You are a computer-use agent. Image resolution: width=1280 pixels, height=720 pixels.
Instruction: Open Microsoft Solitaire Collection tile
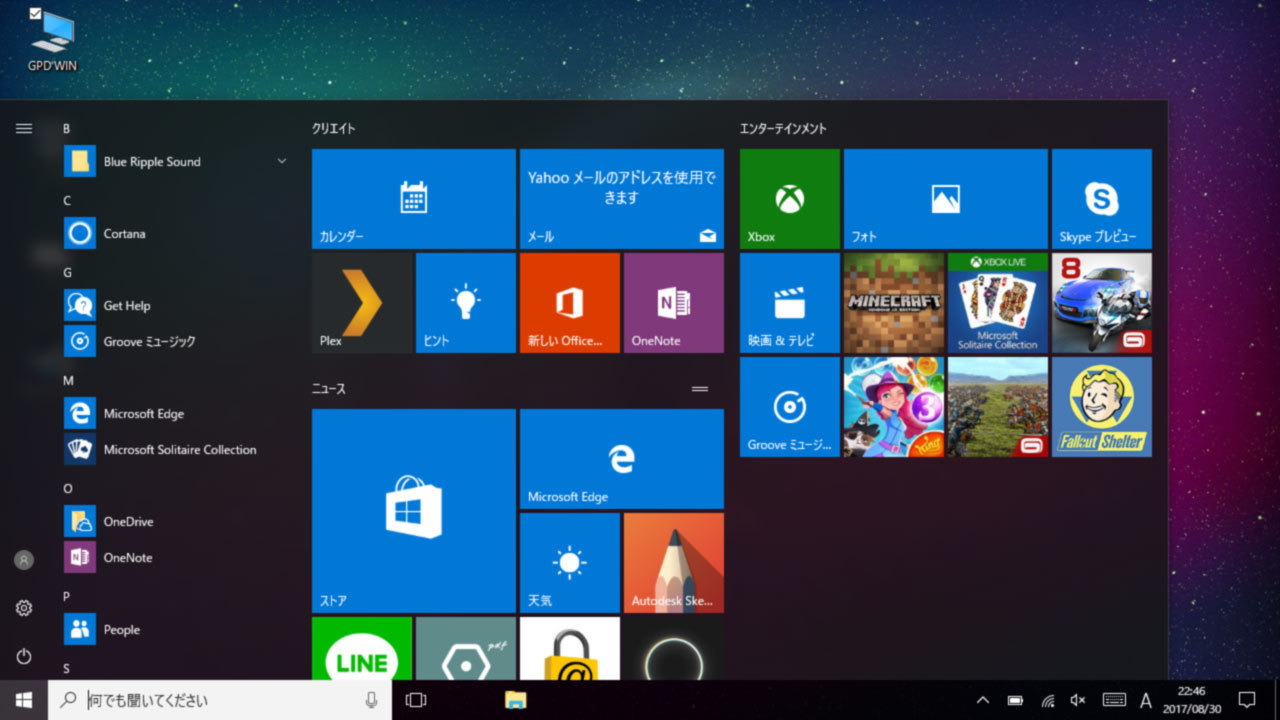[x=997, y=303]
